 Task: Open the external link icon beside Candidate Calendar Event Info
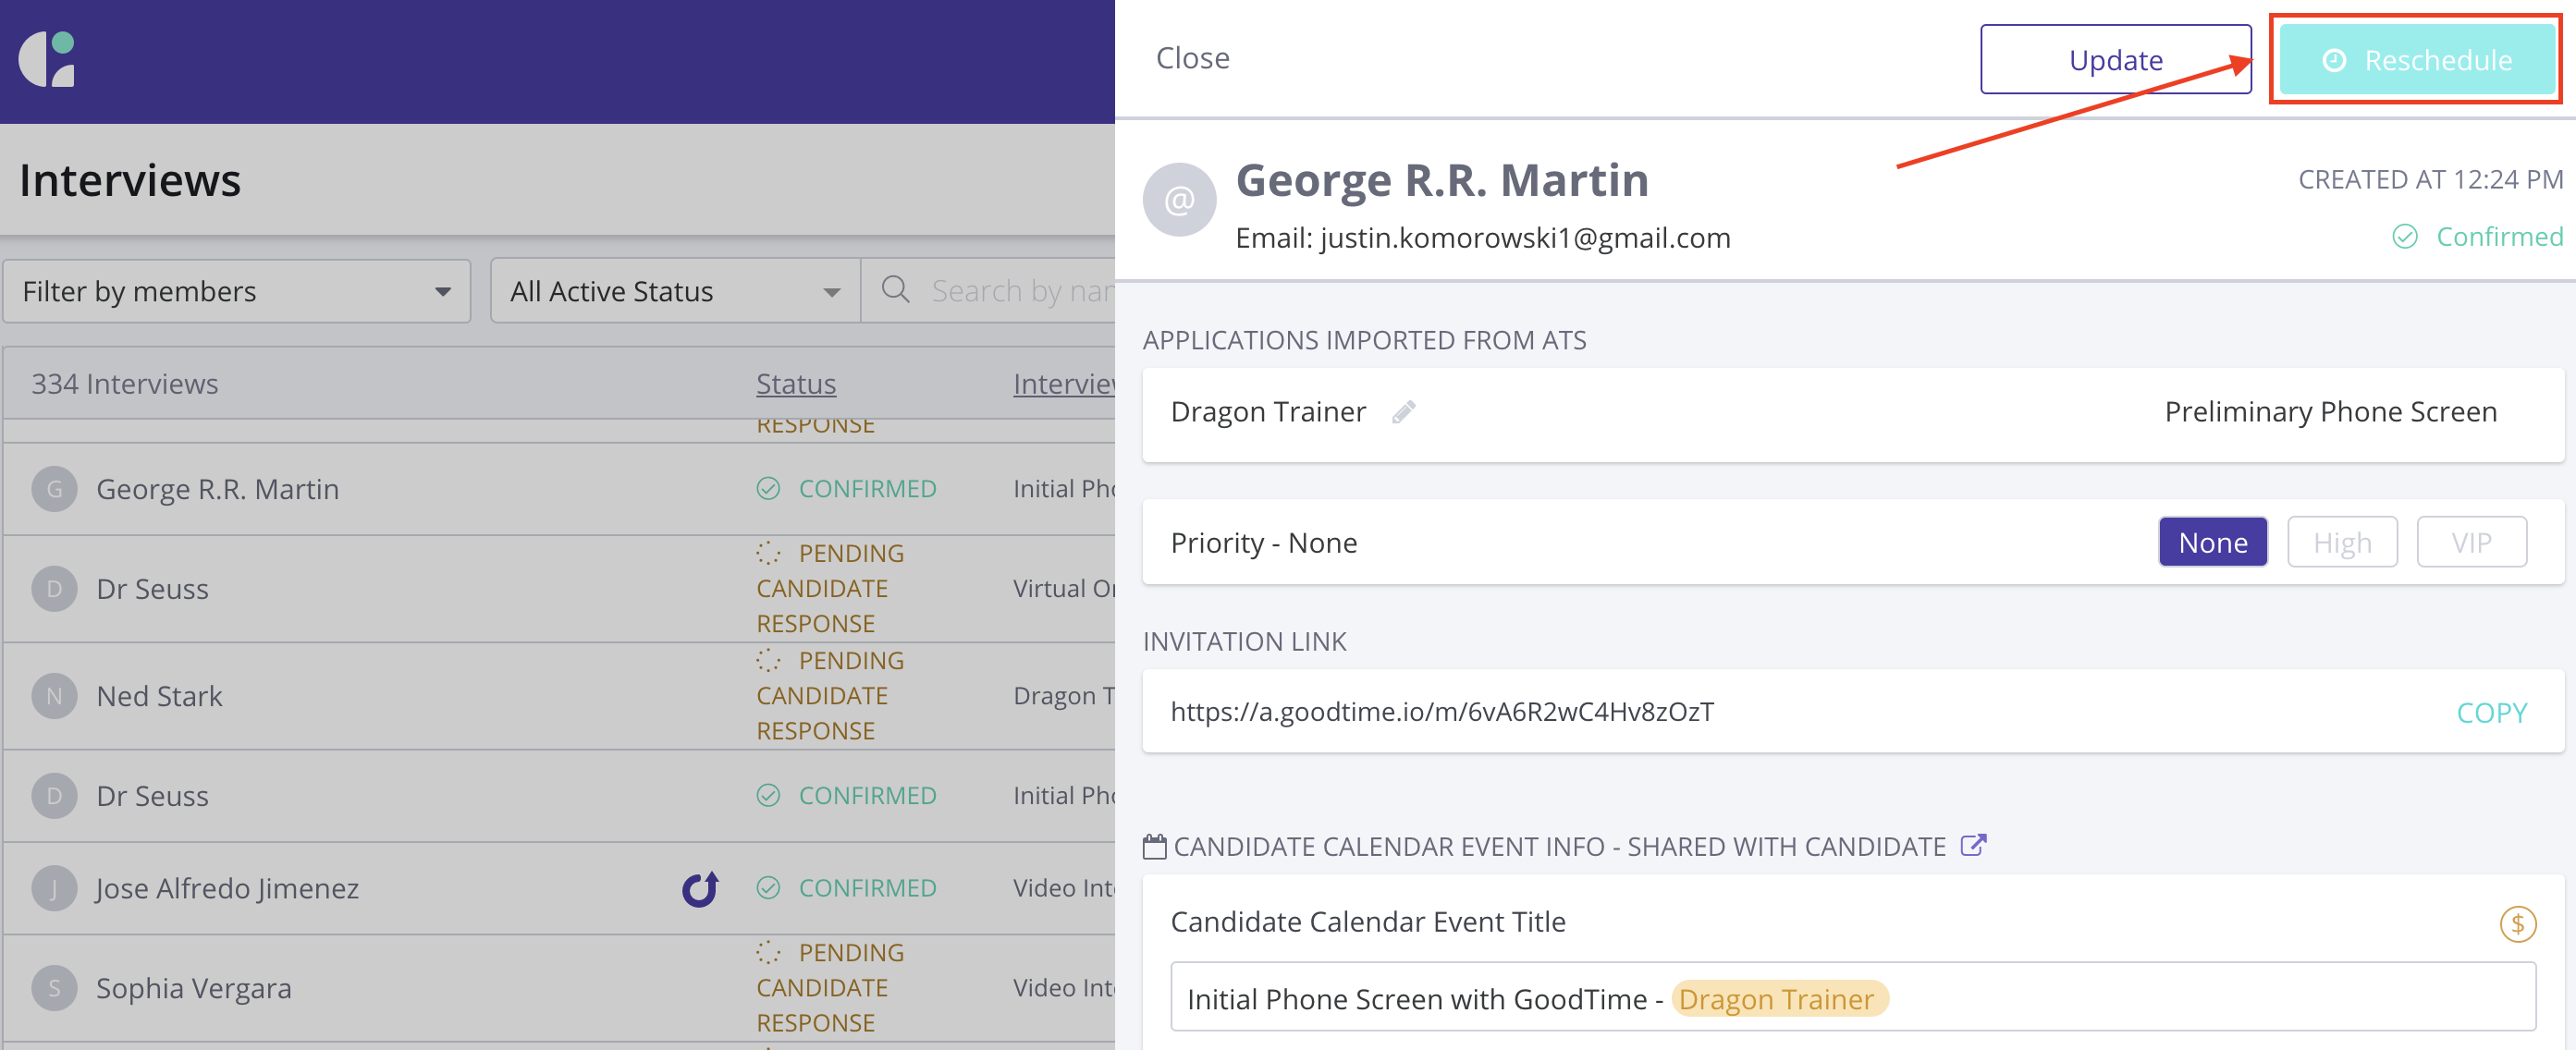pos(1972,845)
